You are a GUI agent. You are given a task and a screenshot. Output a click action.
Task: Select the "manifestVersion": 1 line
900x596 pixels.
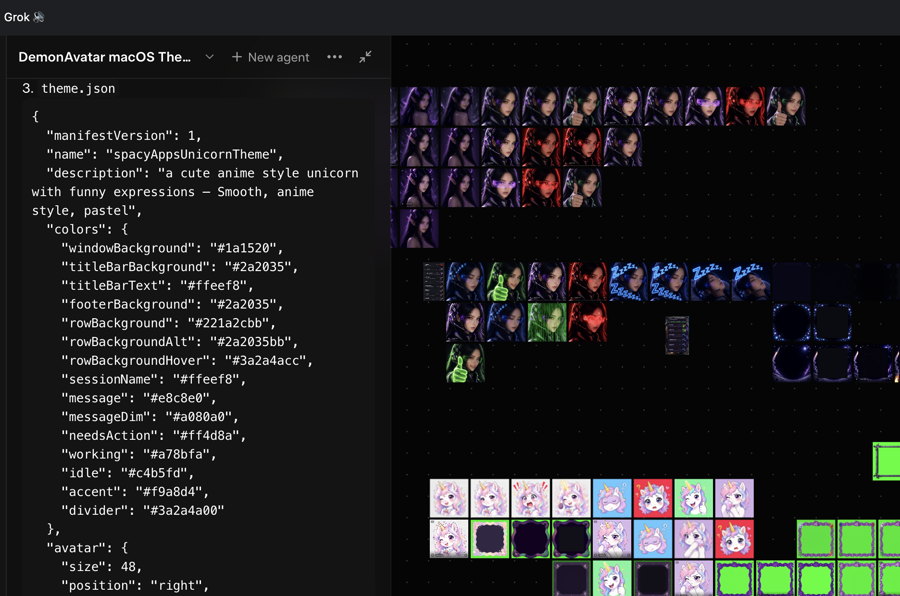pos(123,136)
